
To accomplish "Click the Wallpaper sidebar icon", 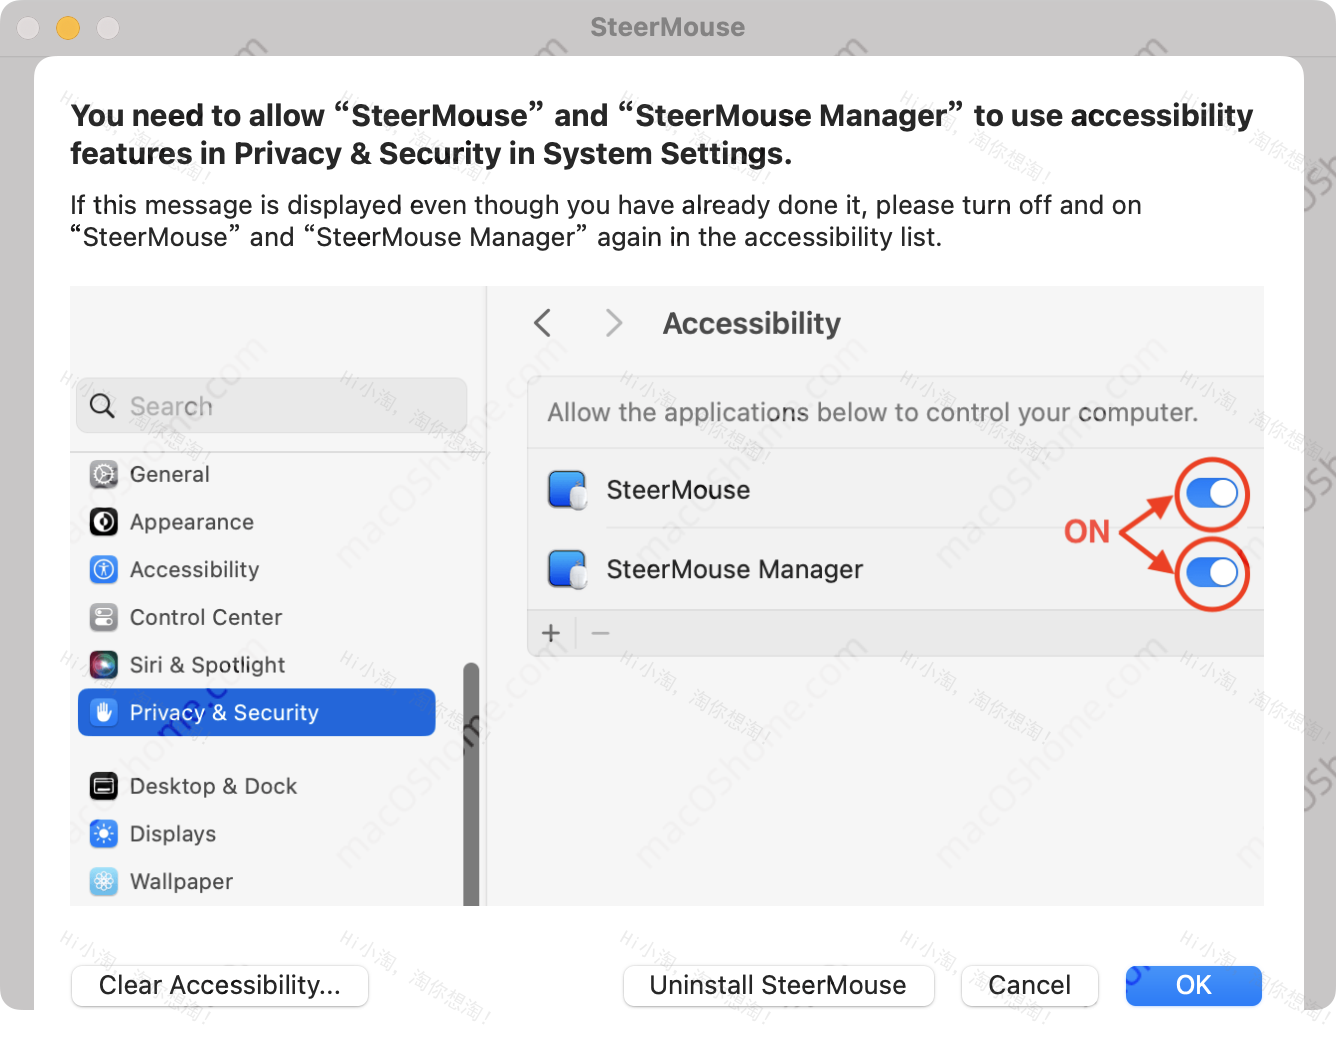I will click(104, 881).
